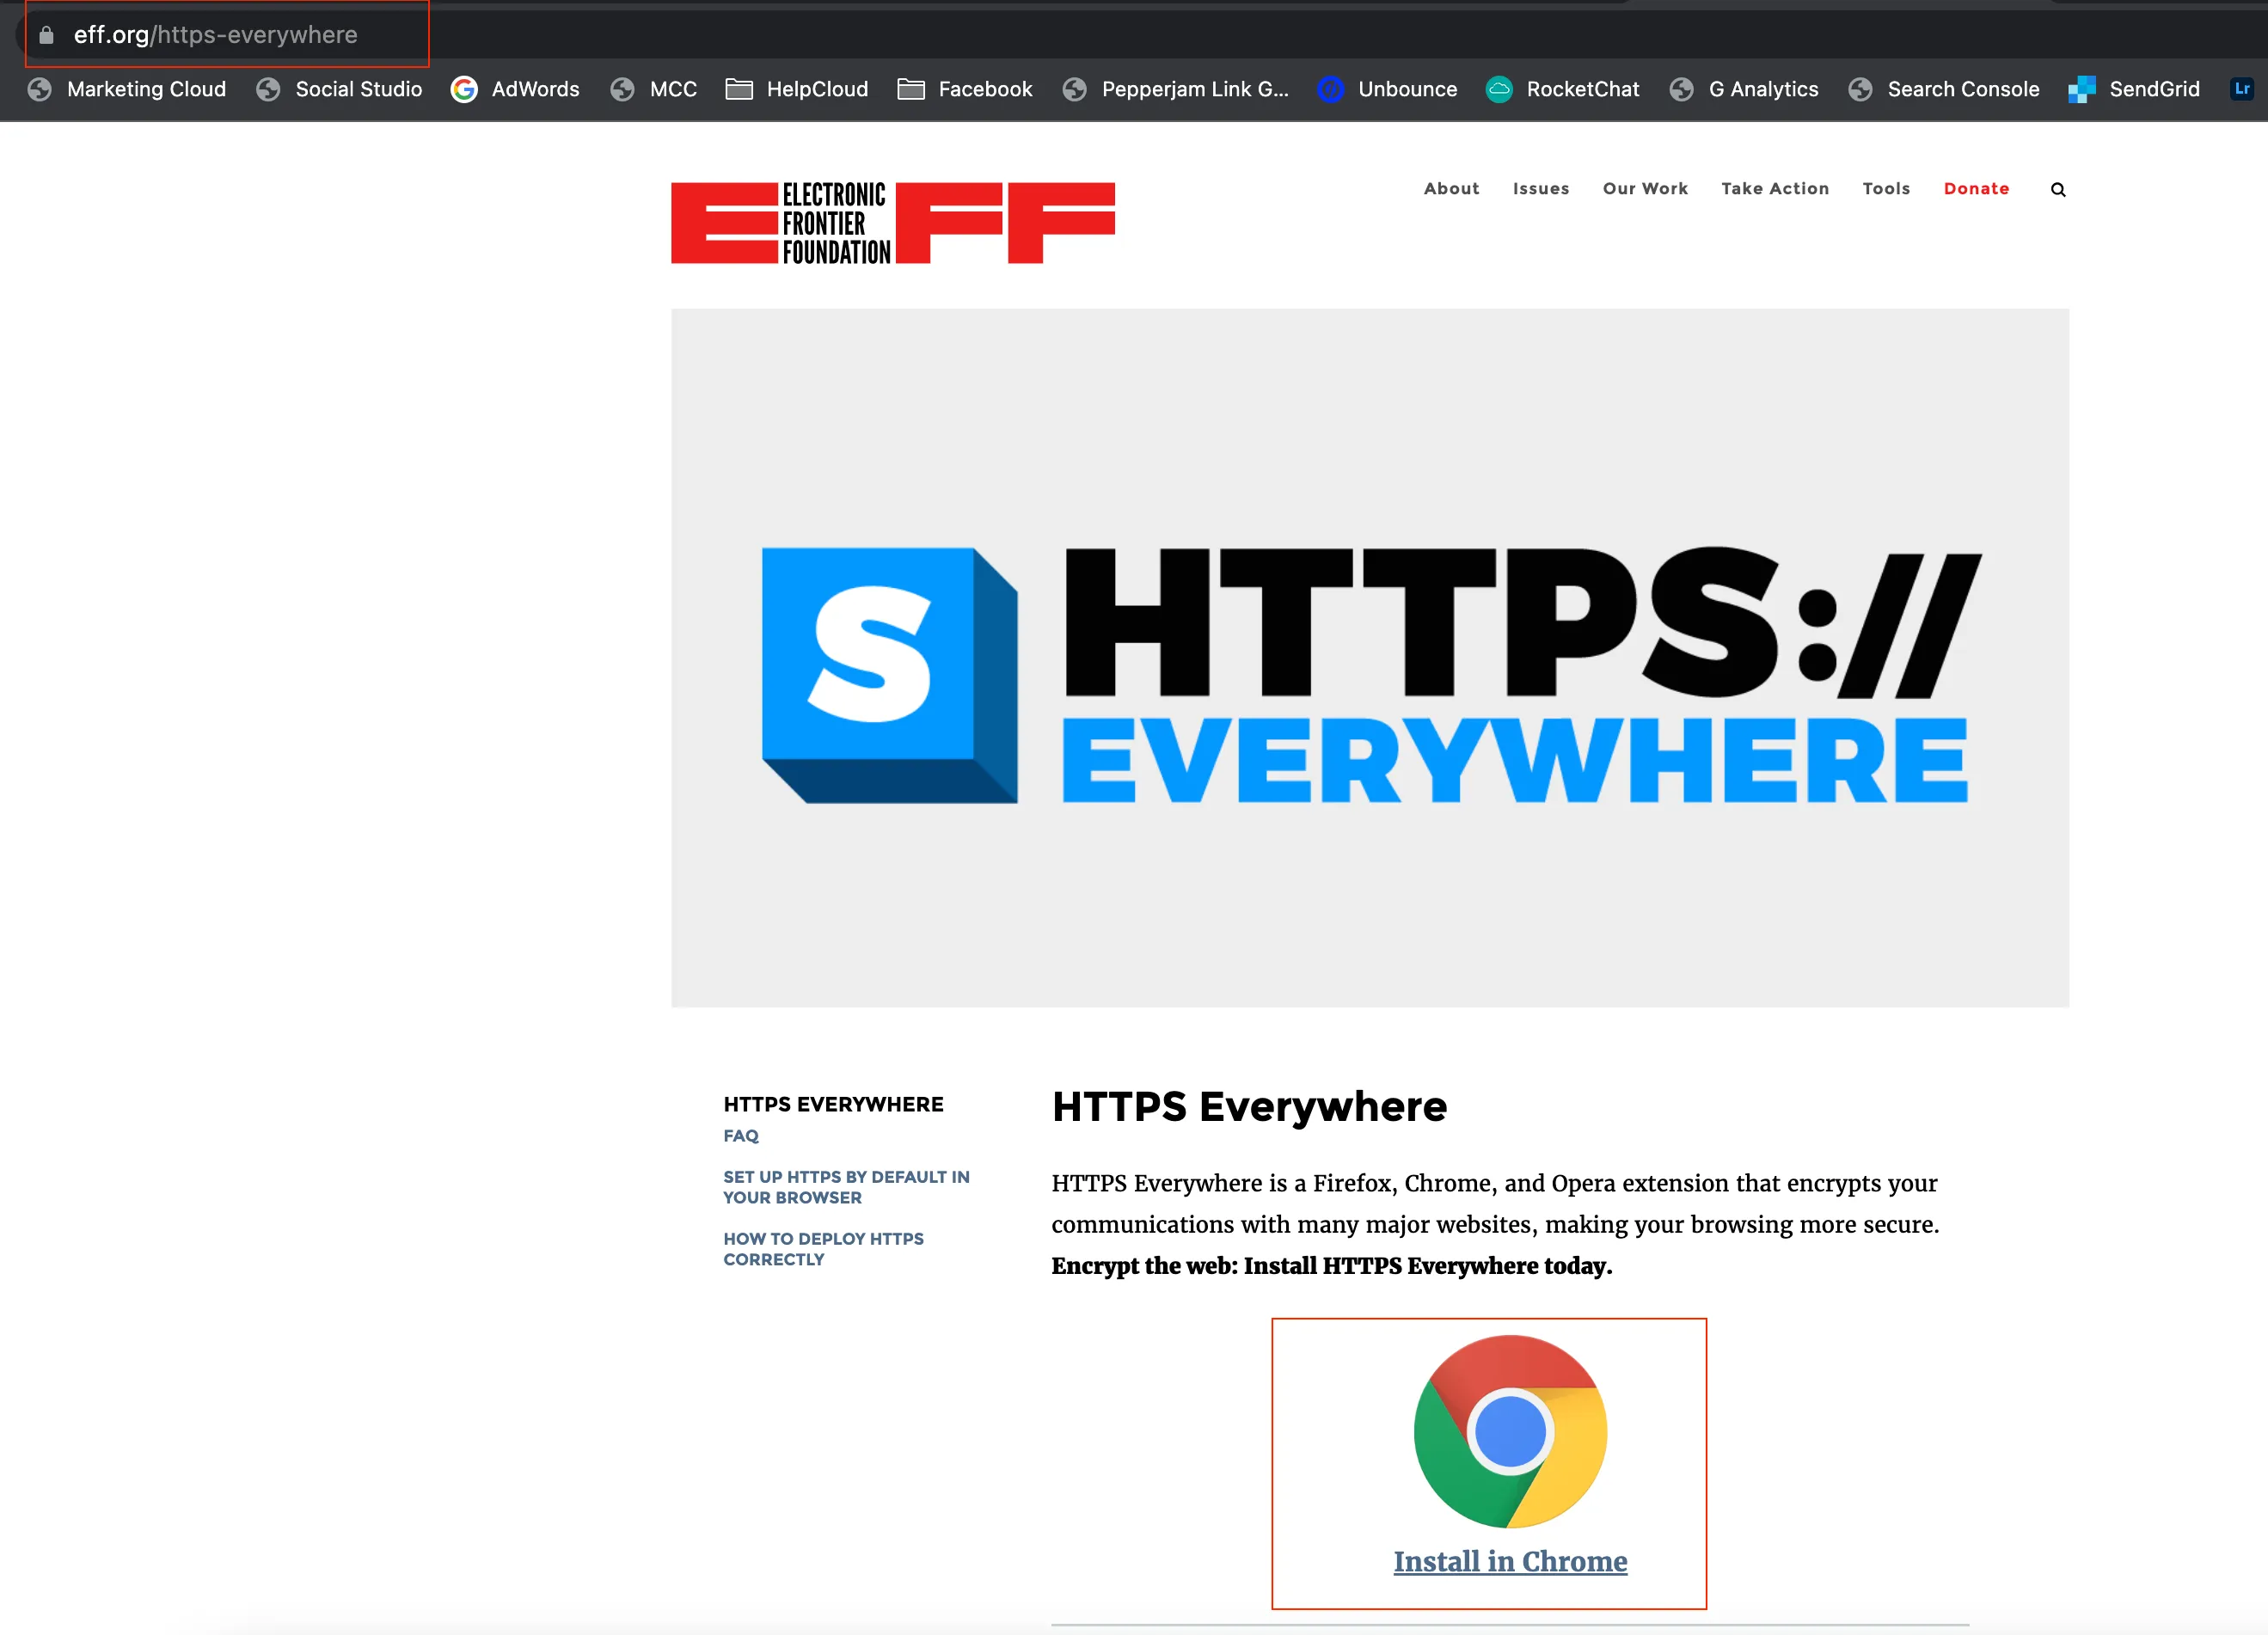This screenshot has height=1635, width=2268.
Task: Open the Pepperjam Link G... bookmark
Action: coord(1175,89)
